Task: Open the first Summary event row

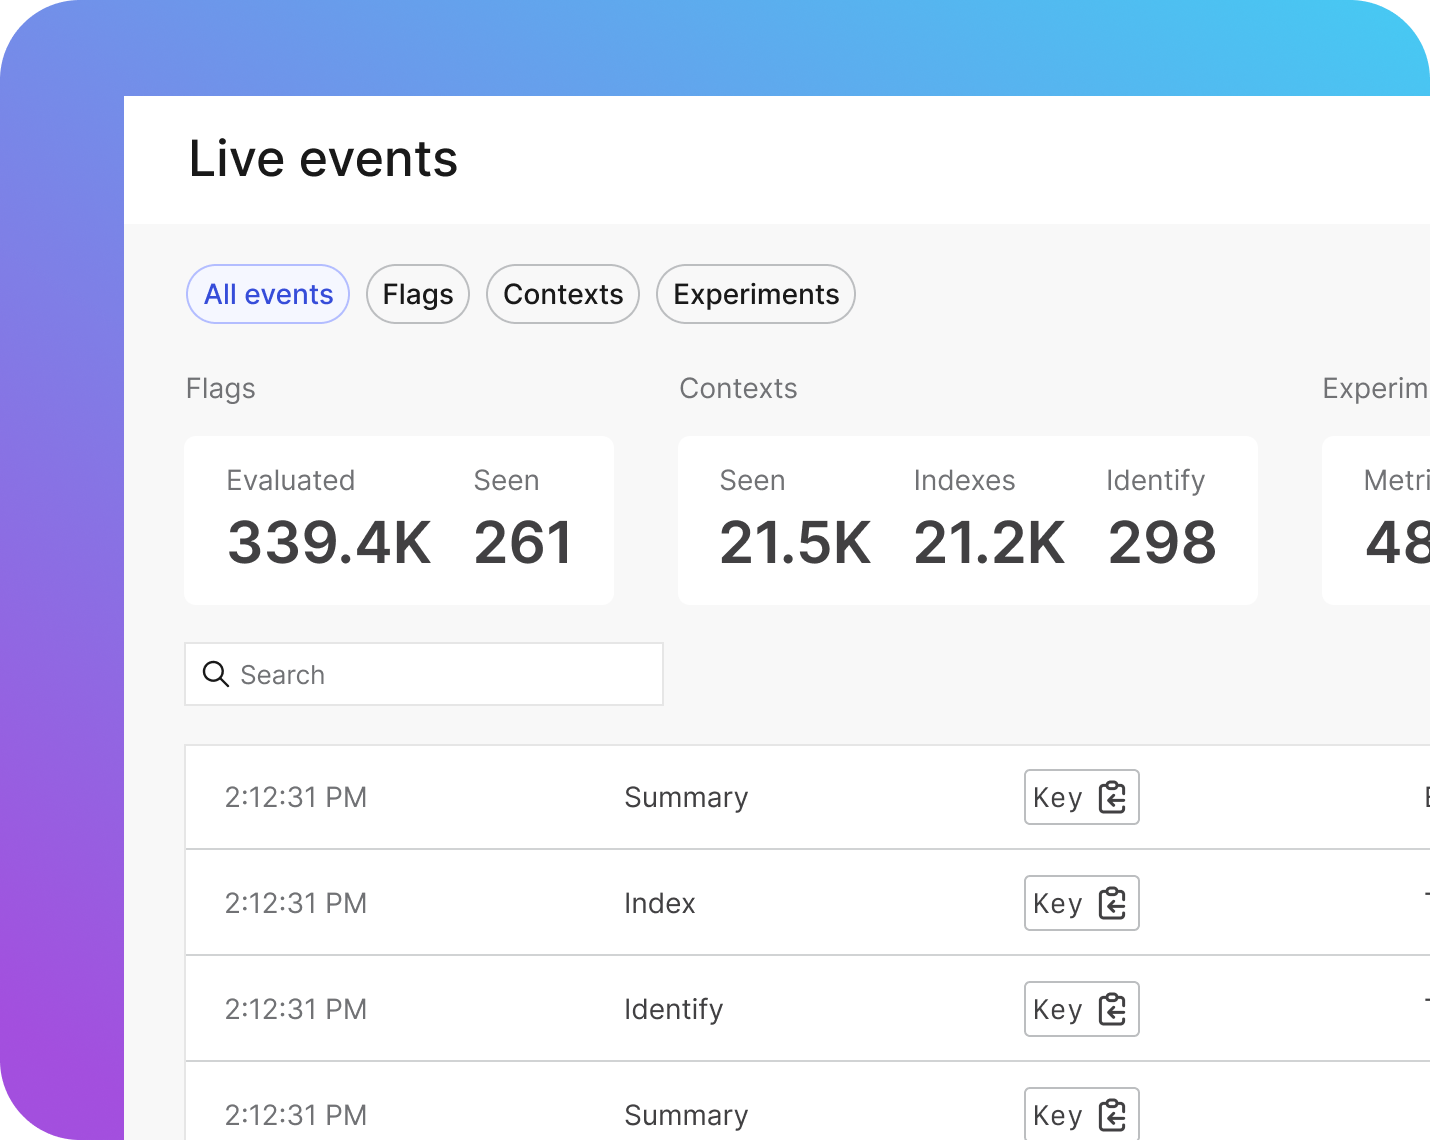Action: pyautogui.click(x=686, y=797)
